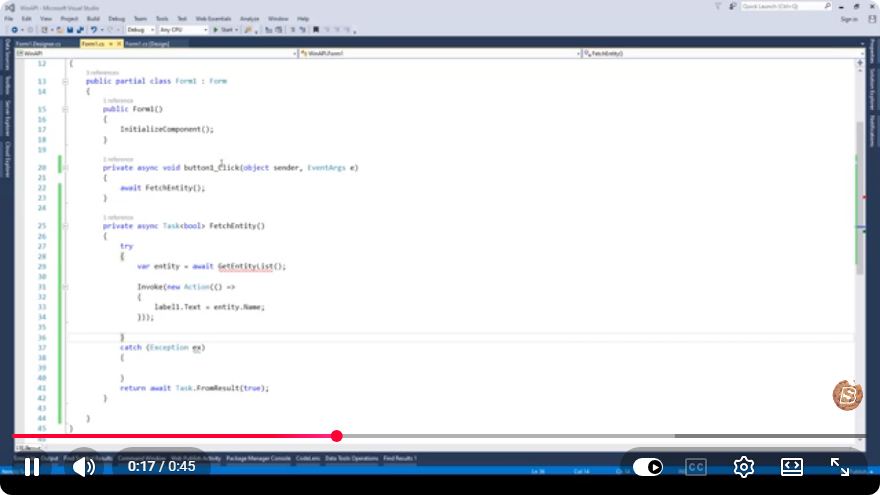
Task: Enter fullscreen on the video
Action: point(840,467)
